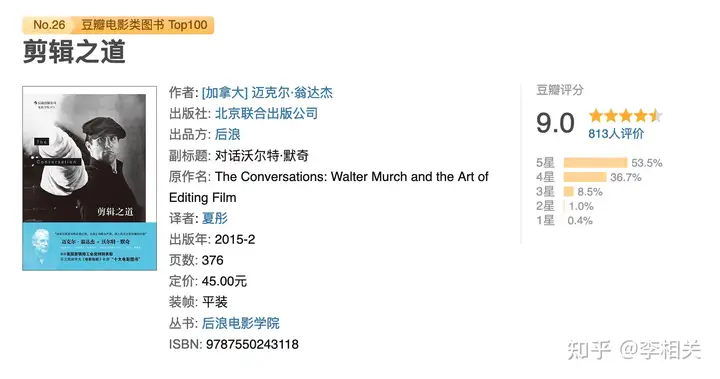Image resolution: width=720 pixels, height=379 pixels.
Task: Click the 4星 rating bar at 36.7%
Action: tap(585, 177)
